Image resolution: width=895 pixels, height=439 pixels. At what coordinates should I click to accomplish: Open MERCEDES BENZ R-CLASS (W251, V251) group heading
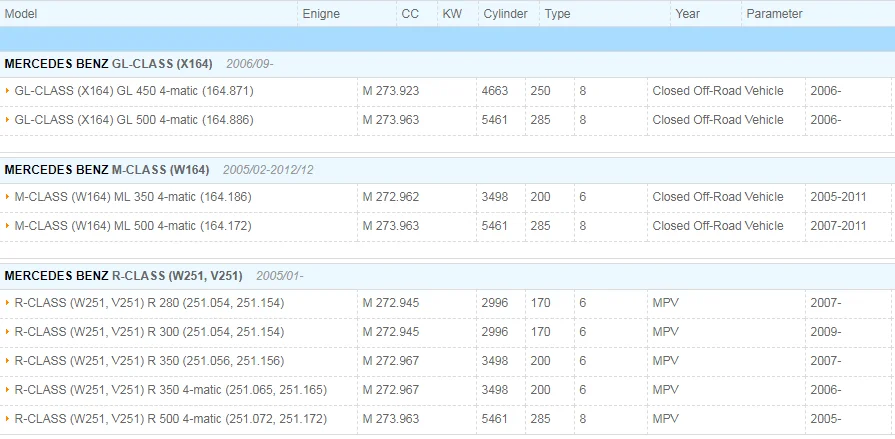click(x=123, y=276)
